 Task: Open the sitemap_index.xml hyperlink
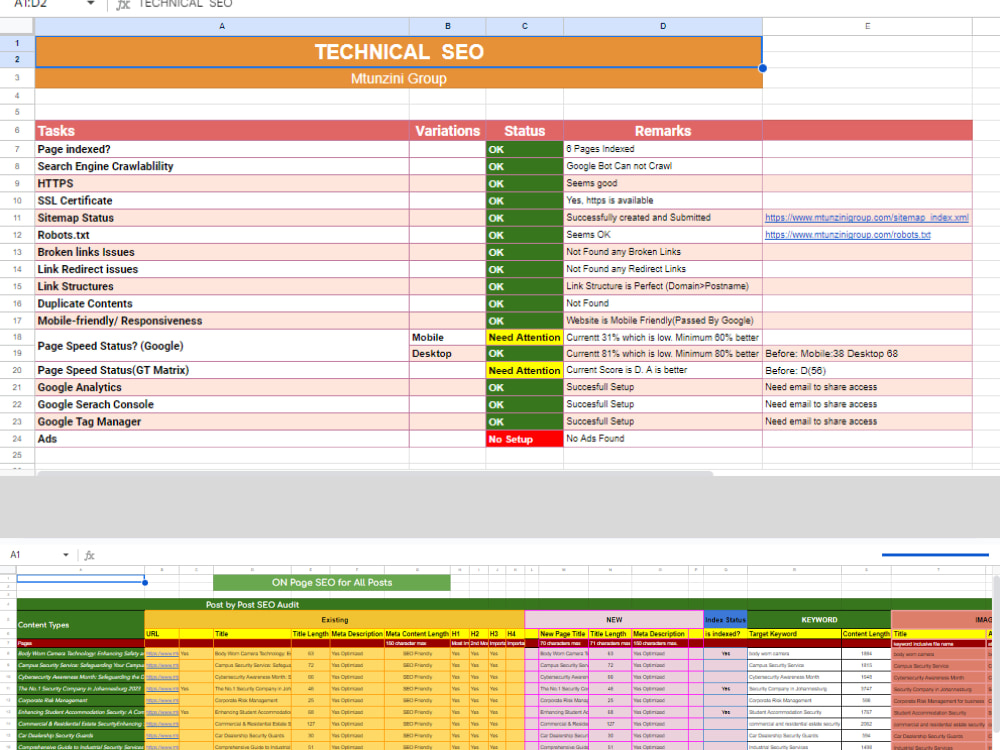tap(867, 217)
